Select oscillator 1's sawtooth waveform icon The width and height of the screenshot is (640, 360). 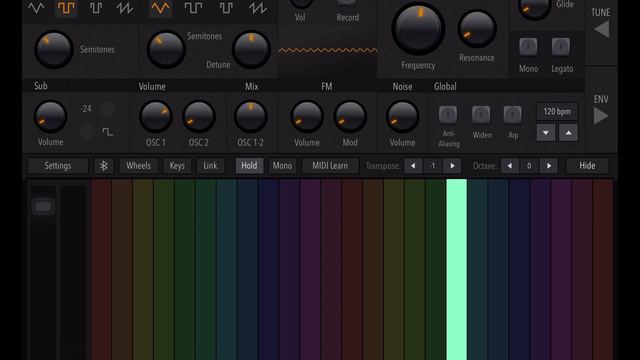124,7
